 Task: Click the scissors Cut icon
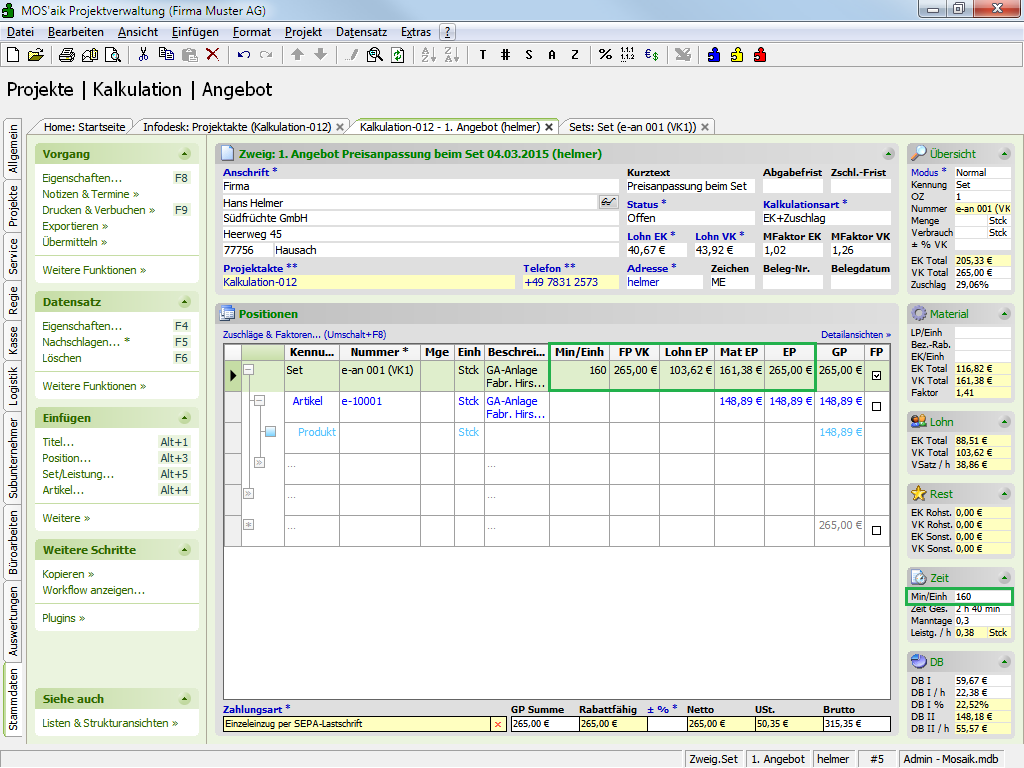[x=144, y=55]
